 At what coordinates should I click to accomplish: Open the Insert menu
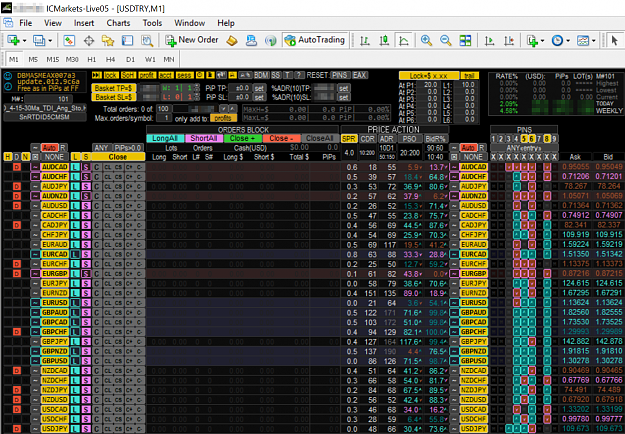point(84,23)
